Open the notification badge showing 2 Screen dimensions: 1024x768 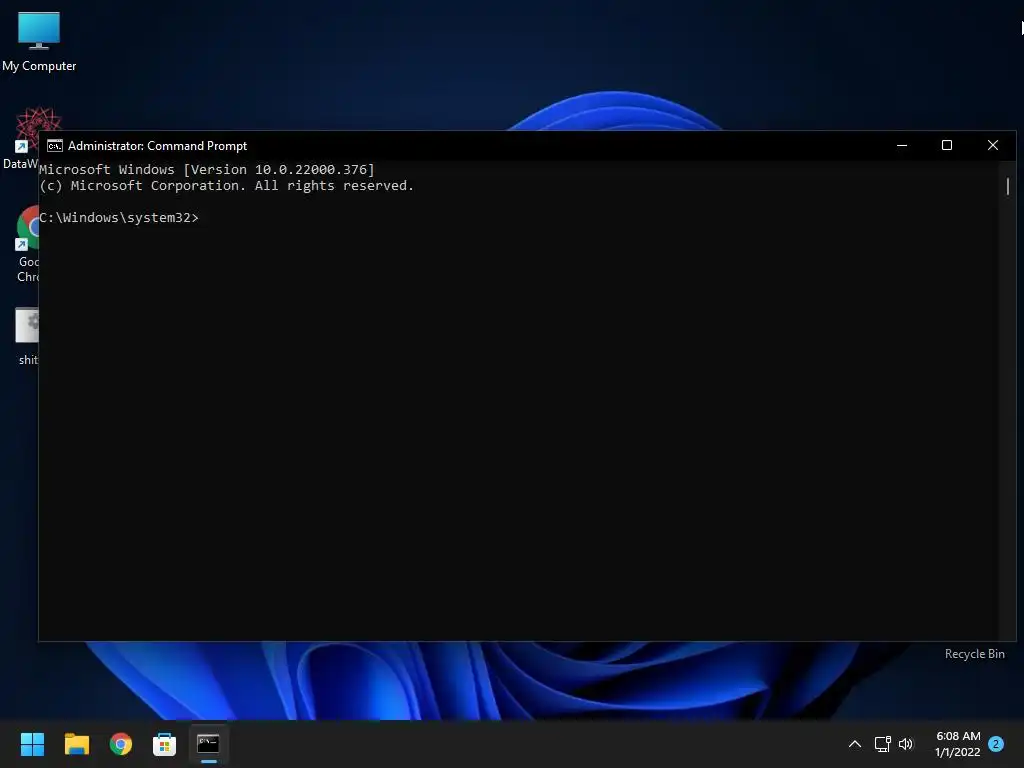click(x=996, y=744)
